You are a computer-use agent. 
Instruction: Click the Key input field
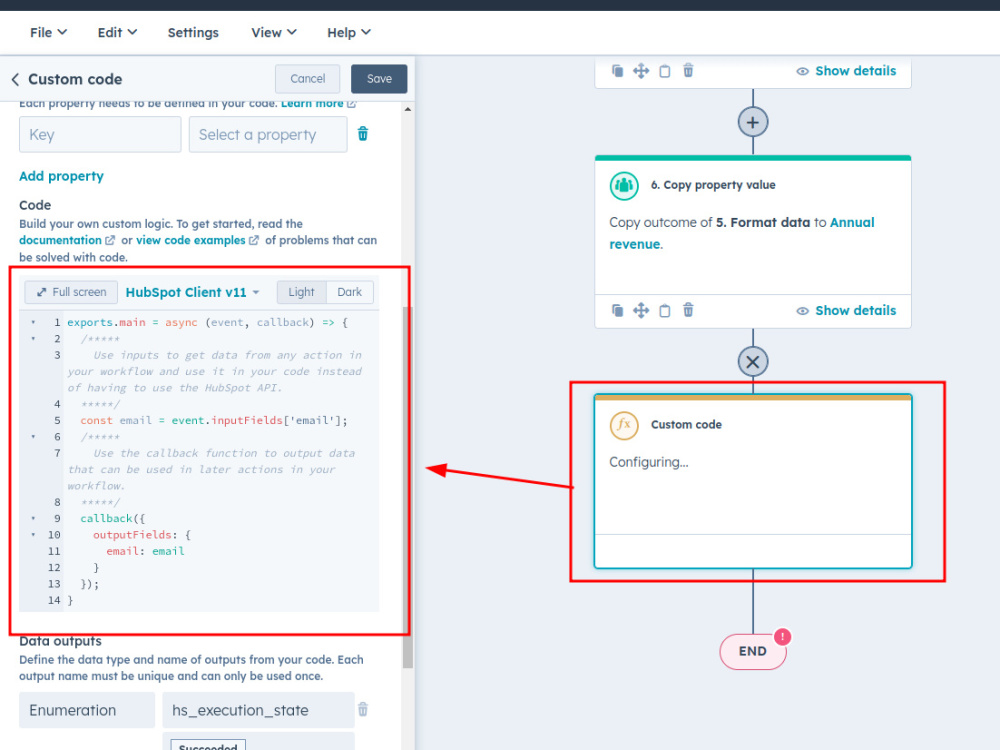(x=100, y=134)
